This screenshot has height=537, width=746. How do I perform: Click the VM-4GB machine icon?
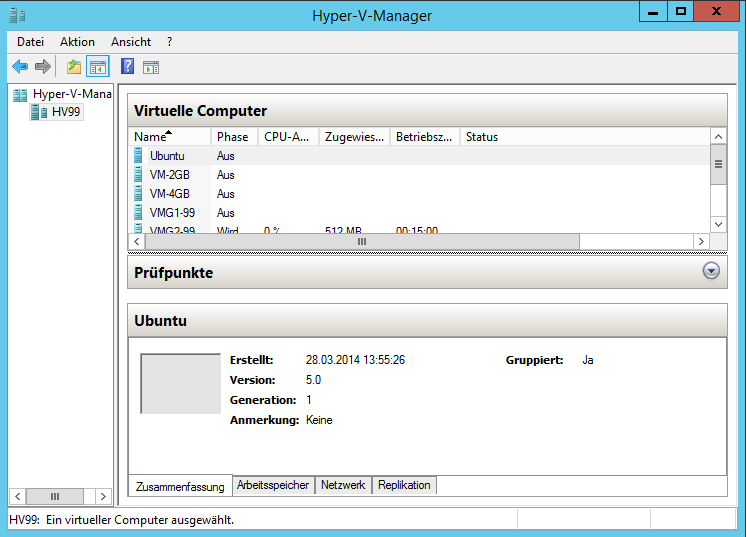coord(138,194)
